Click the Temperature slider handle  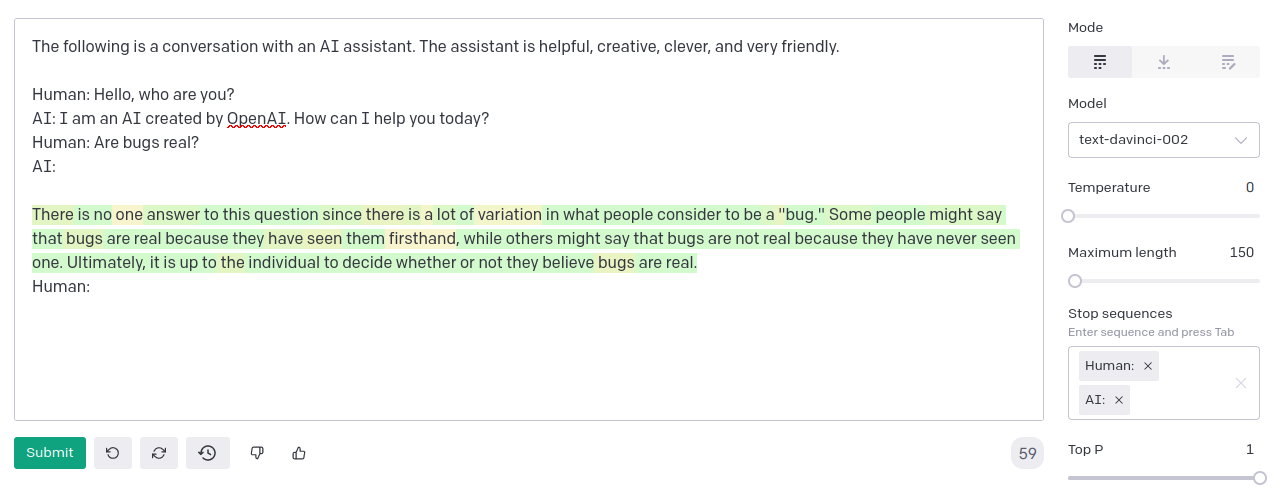(x=1068, y=216)
